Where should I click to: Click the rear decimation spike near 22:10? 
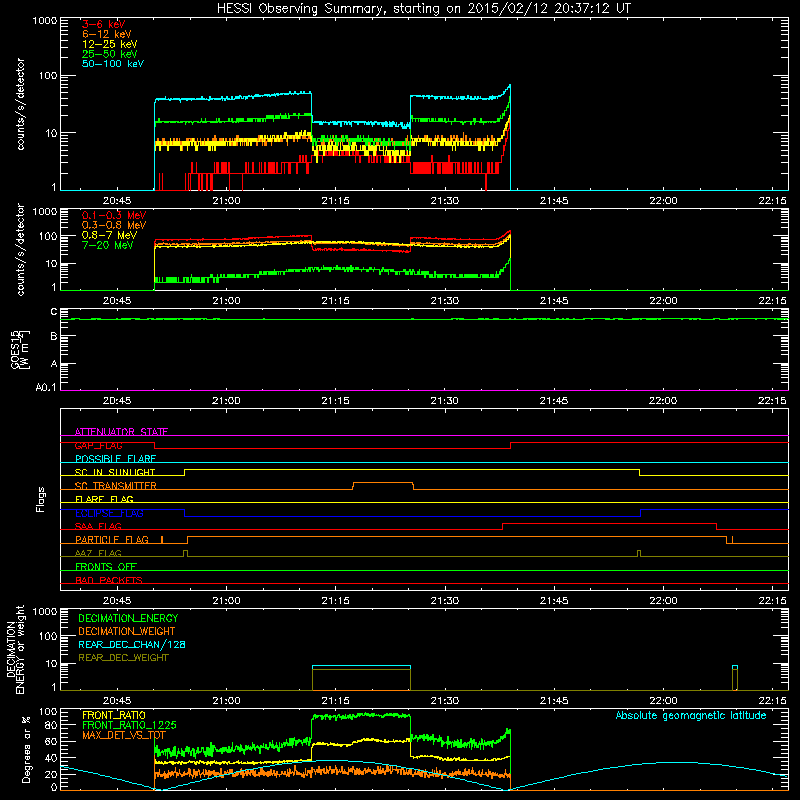click(735, 678)
